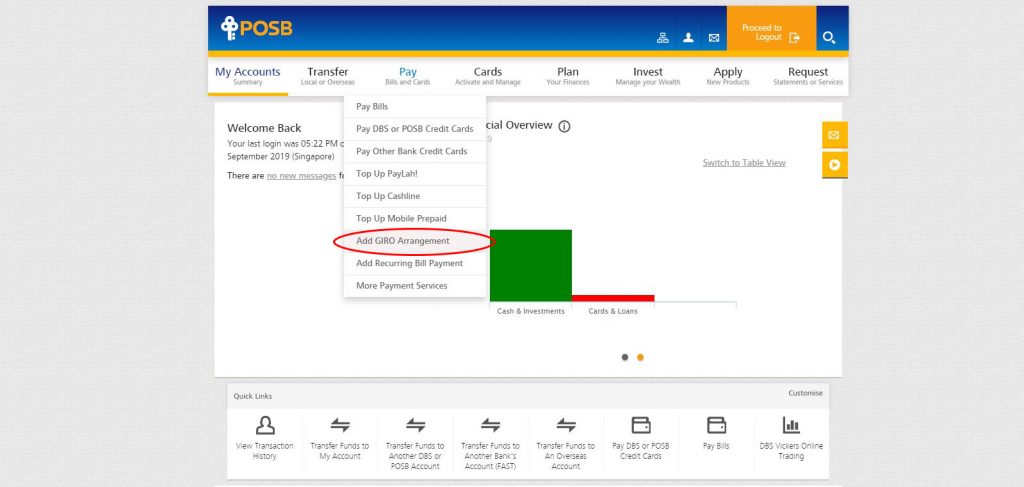Select Top Up Mobile Prepaid
This screenshot has width=1024, height=487.
click(415, 218)
